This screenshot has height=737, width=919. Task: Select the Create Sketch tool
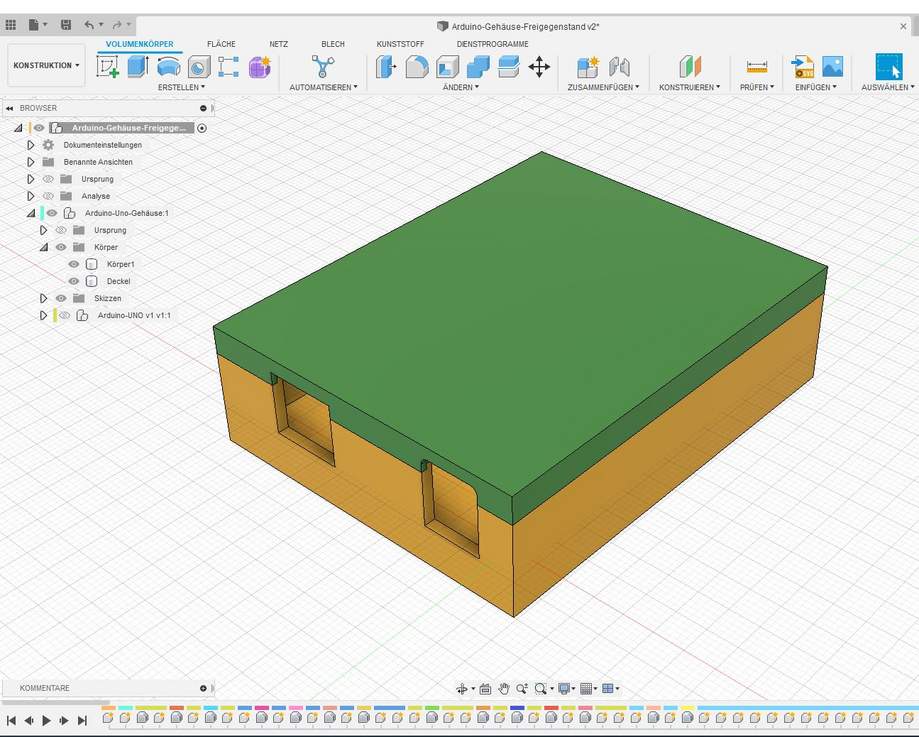pyautogui.click(x=107, y=67)
